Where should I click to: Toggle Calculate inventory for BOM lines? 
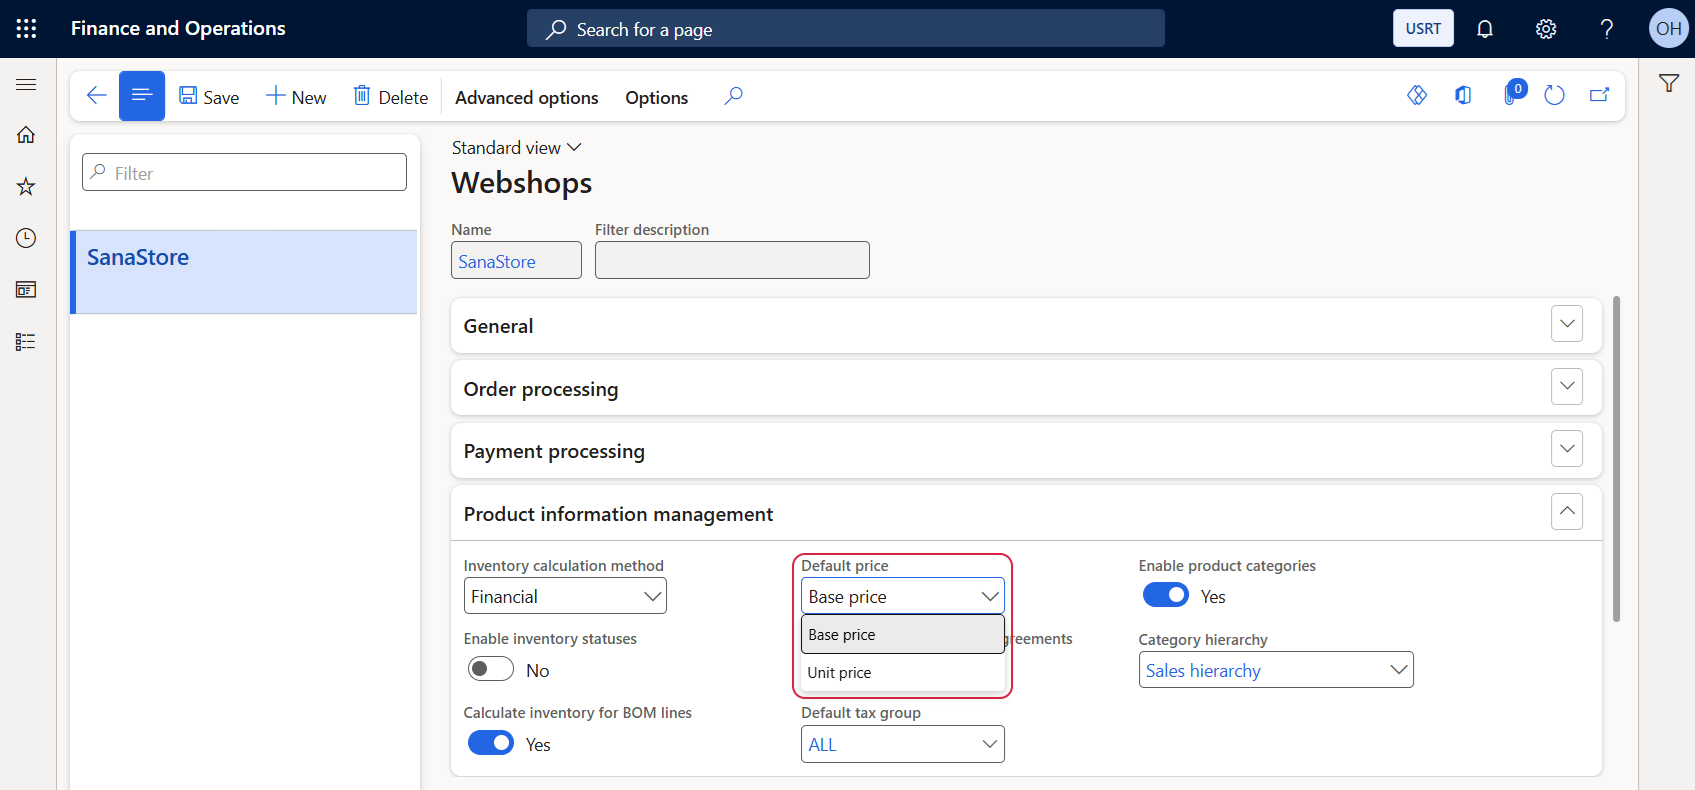pyautogui.click(x=491, y=743)
